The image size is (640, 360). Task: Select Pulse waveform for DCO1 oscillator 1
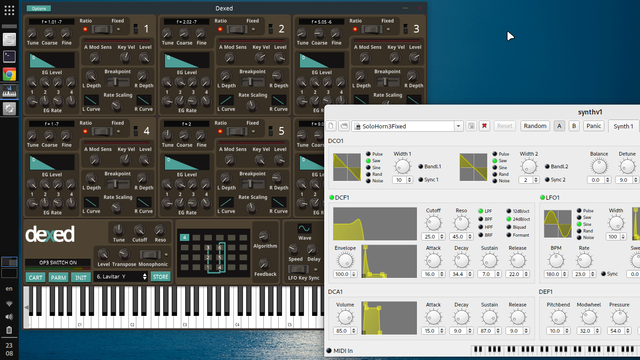(374, 154)
